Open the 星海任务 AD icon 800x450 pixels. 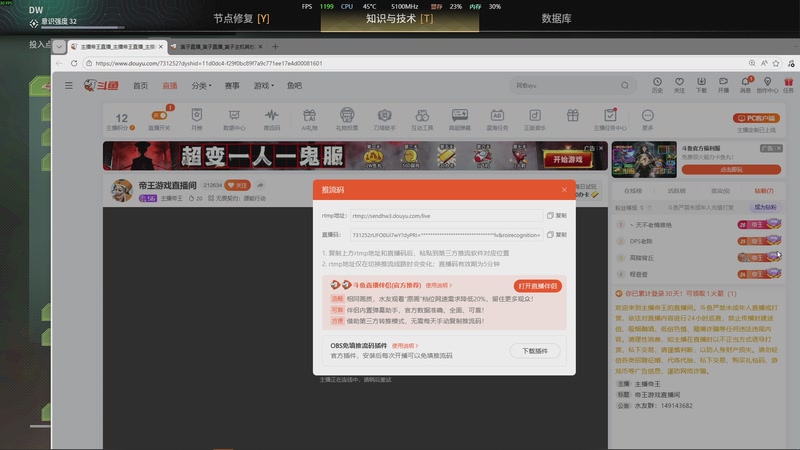[497, 115]
